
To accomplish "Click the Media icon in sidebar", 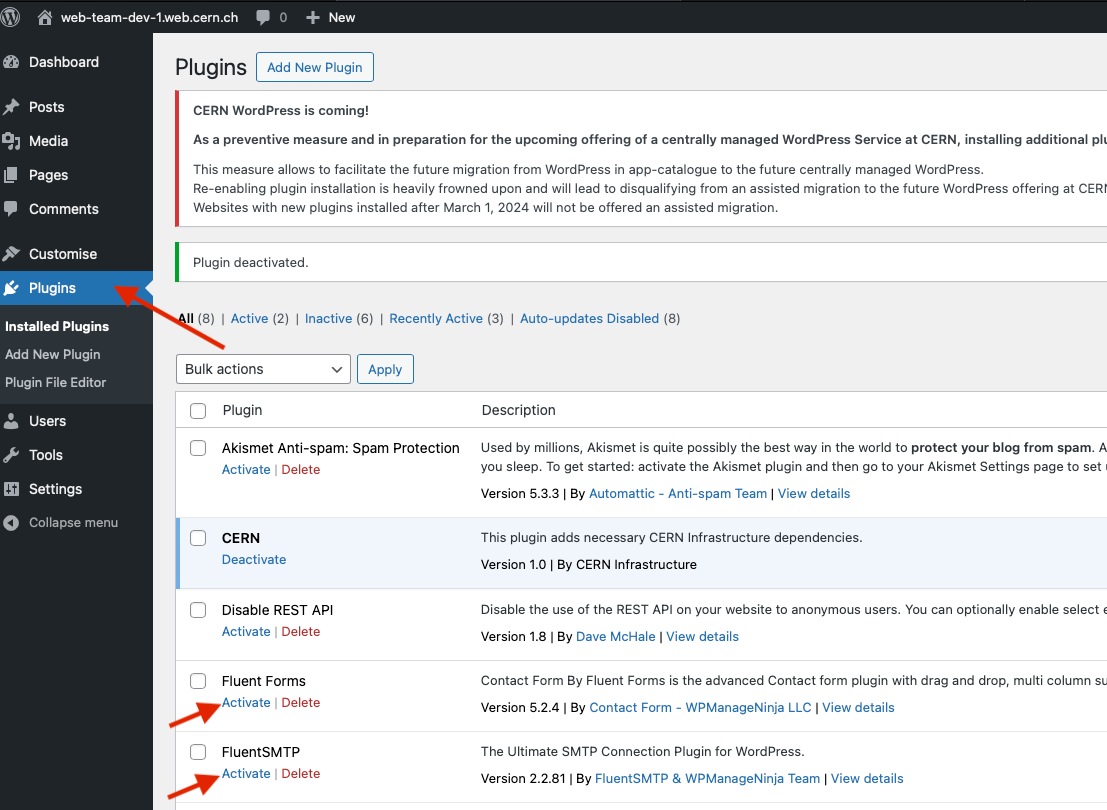I will 11,141.
